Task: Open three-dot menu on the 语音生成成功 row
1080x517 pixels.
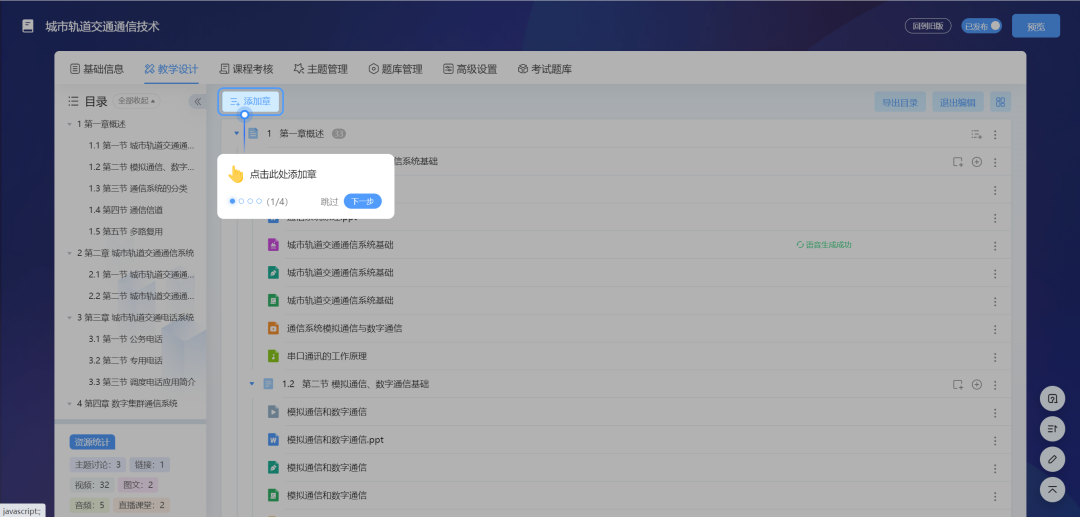Action: [x=995, y=246]
